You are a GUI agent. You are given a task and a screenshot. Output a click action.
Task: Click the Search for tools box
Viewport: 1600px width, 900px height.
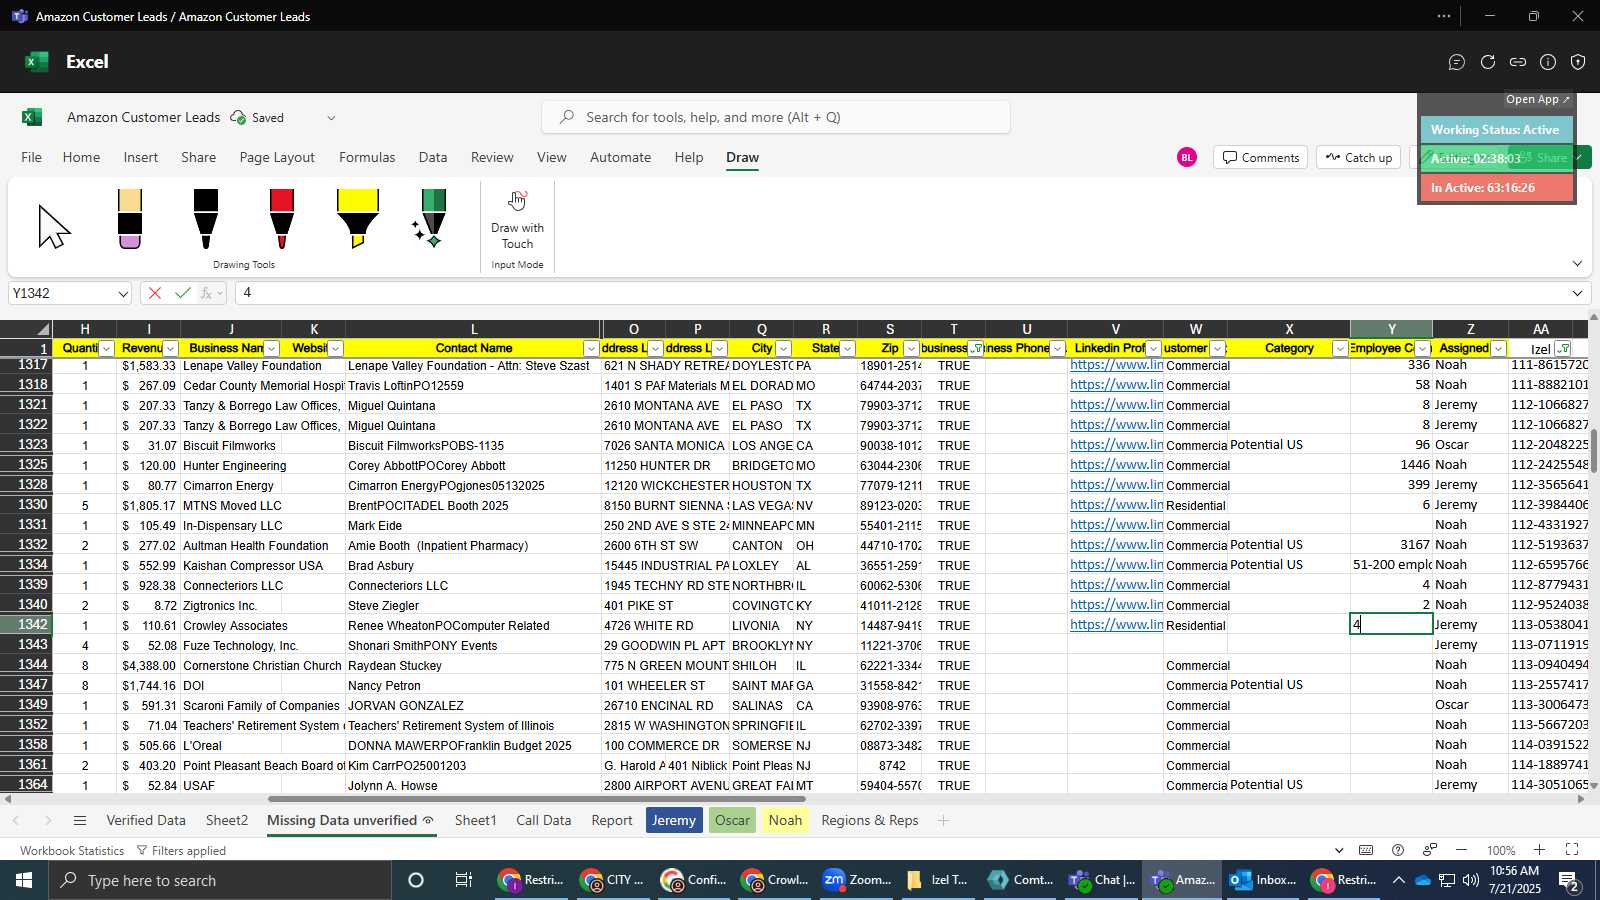click(x=776, y=117)
